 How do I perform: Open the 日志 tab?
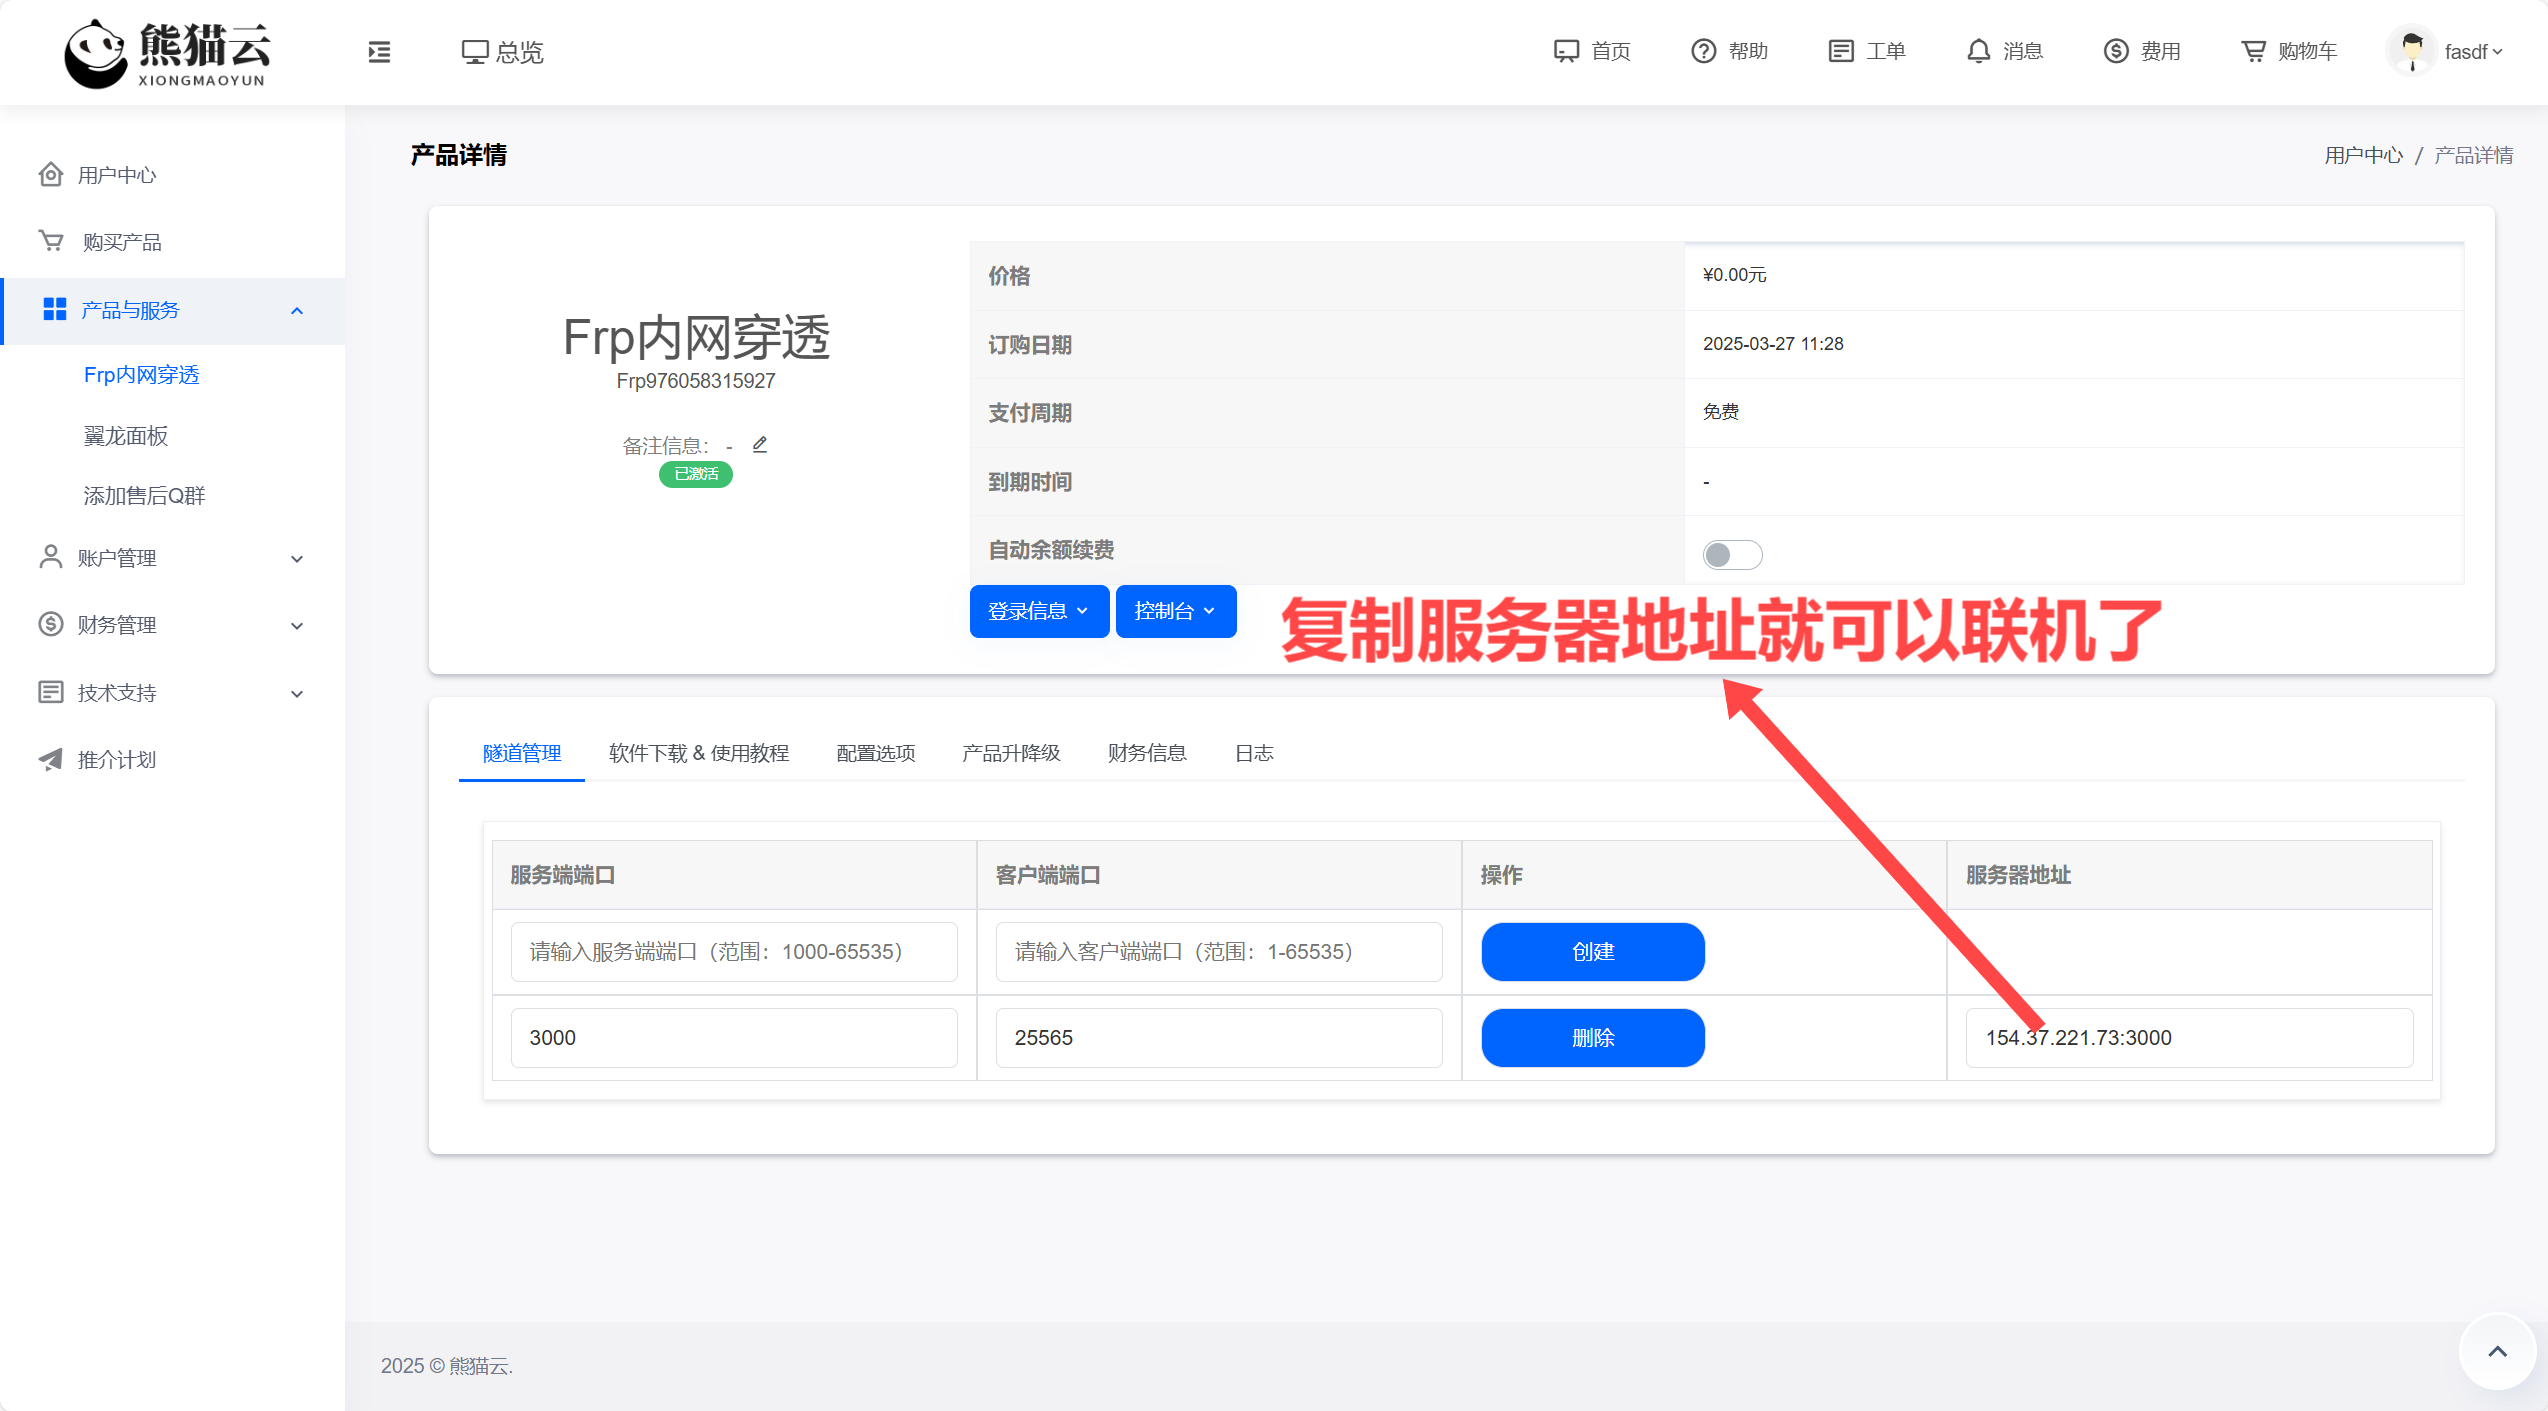1253,753
